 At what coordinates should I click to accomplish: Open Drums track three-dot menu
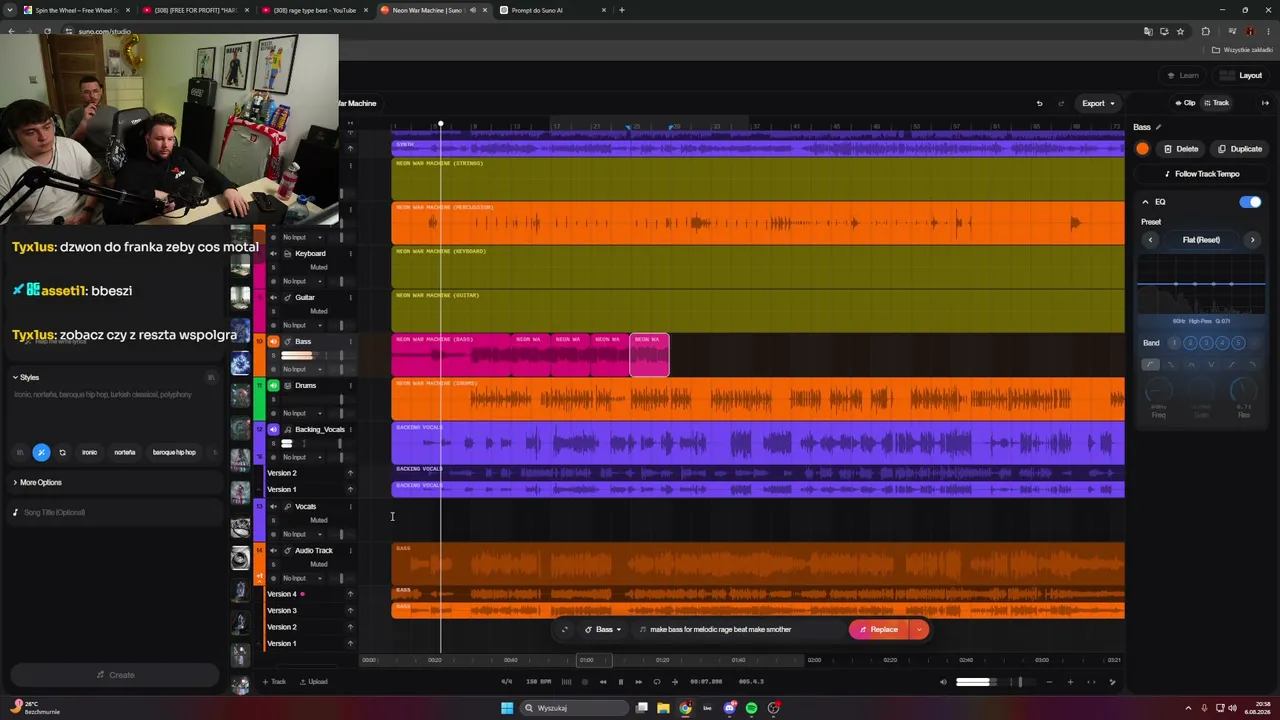tap(350, 386)
